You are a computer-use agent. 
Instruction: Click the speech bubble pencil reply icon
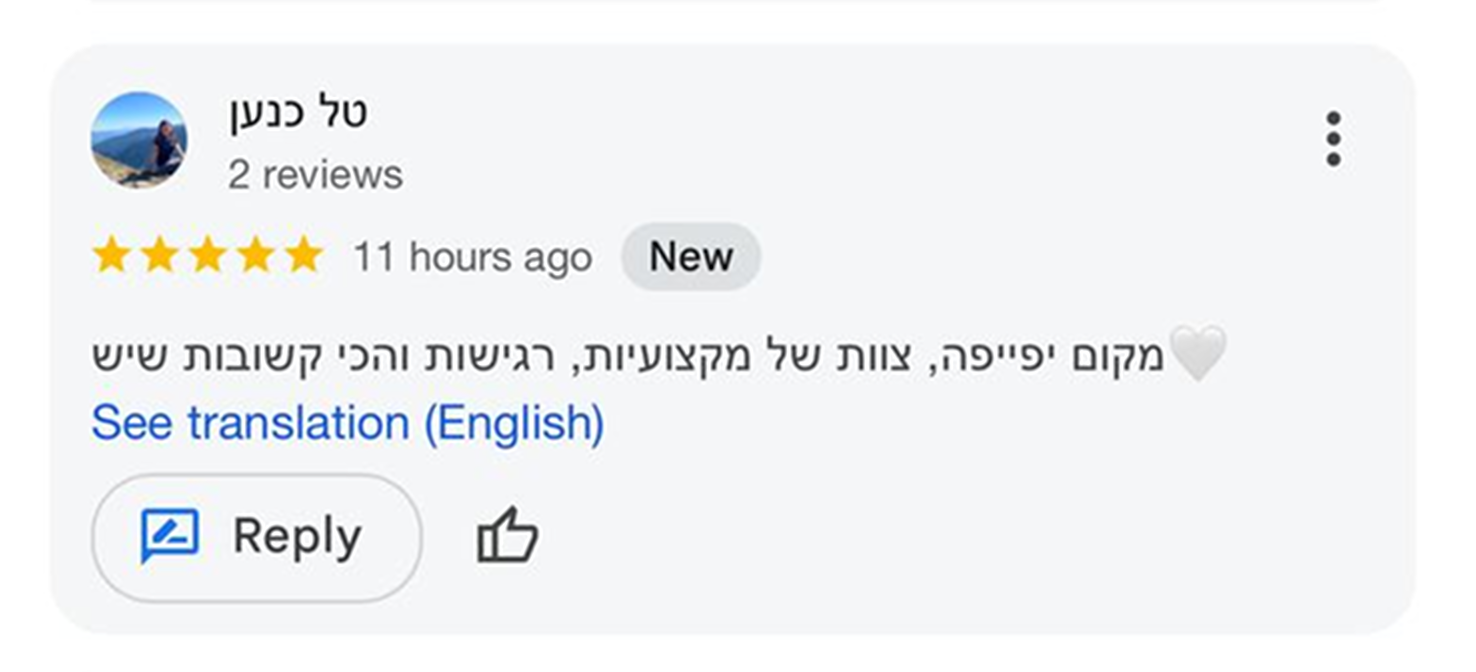(x=170, y=536)
